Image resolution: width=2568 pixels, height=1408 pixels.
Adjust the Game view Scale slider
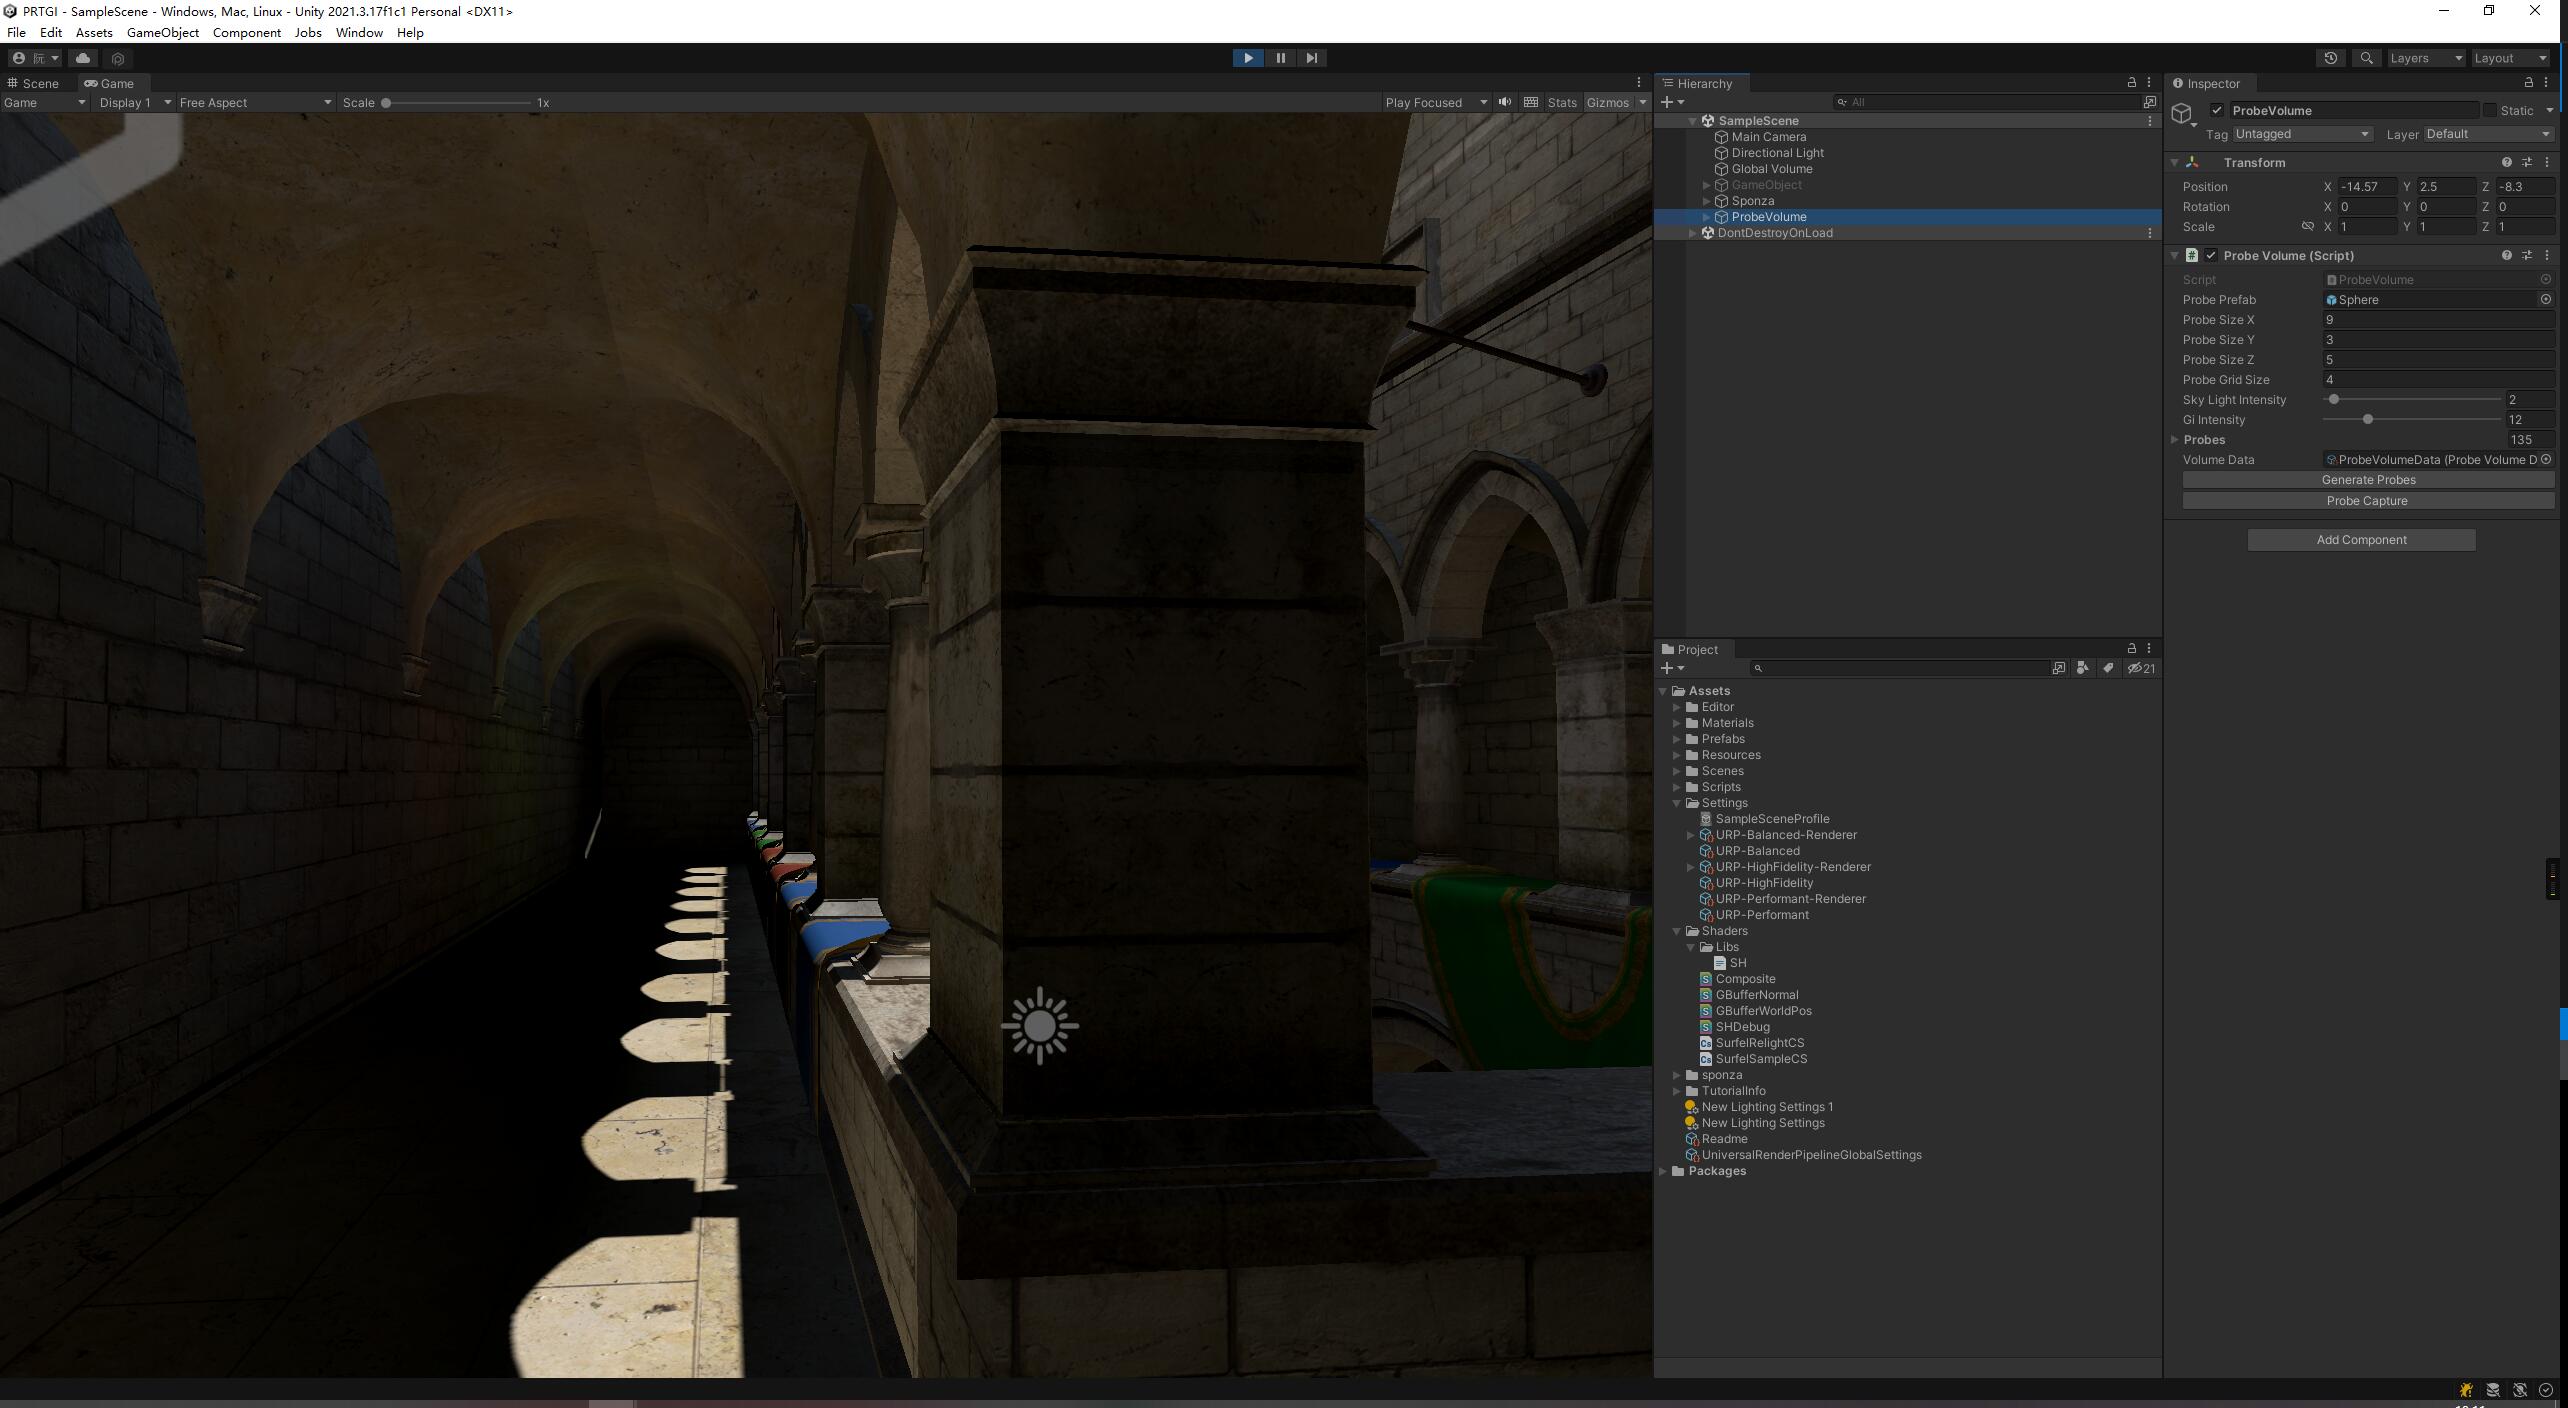458,102
